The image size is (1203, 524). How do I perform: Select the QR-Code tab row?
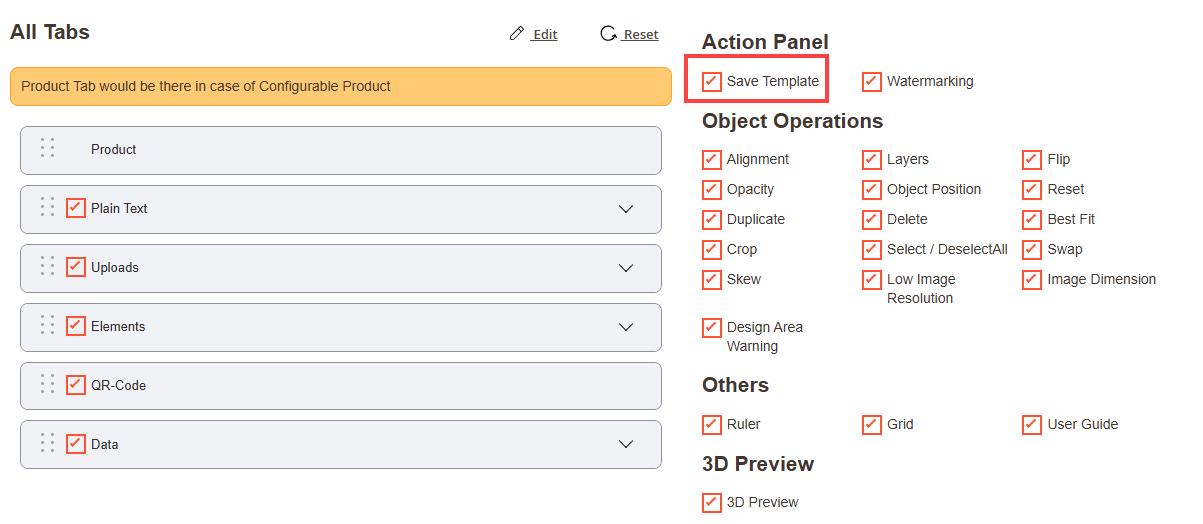click(340, 386)
